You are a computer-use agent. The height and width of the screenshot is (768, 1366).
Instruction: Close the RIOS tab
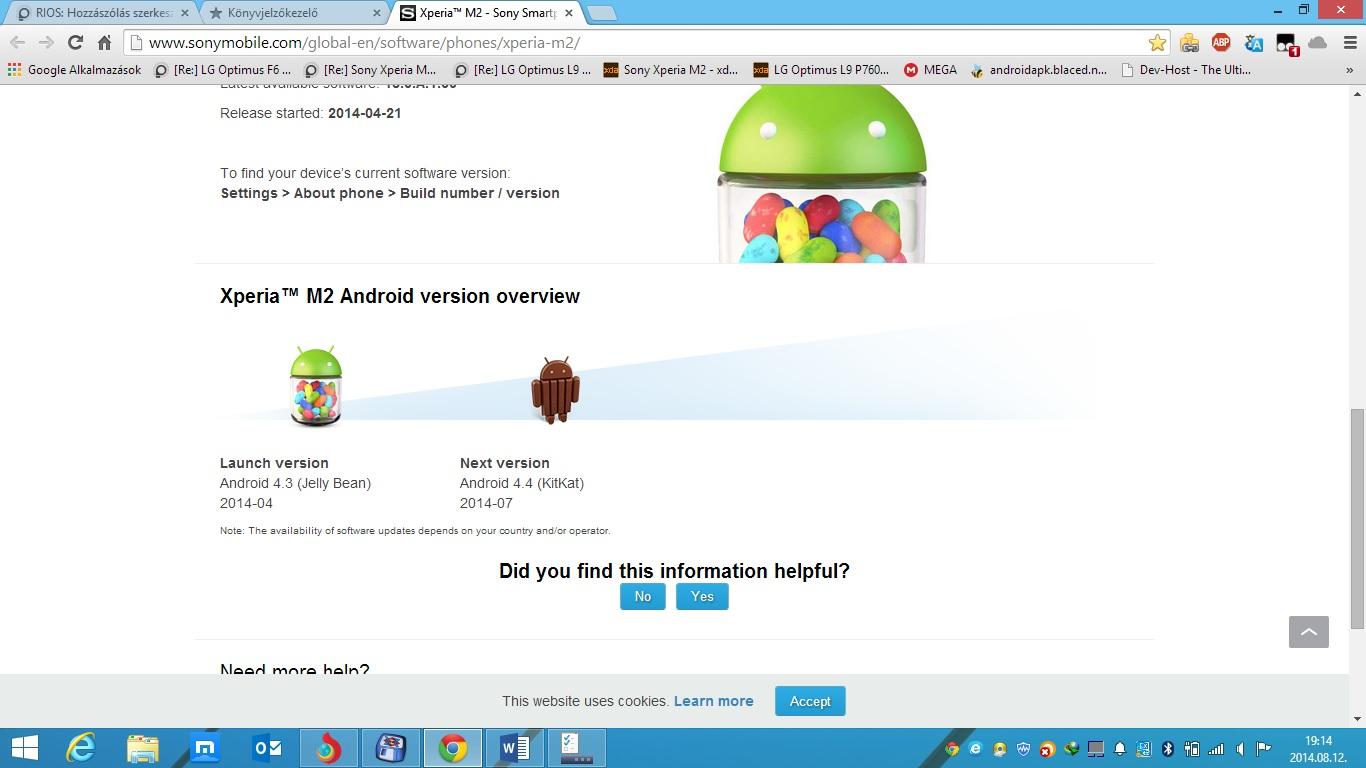tap(184, 13)
